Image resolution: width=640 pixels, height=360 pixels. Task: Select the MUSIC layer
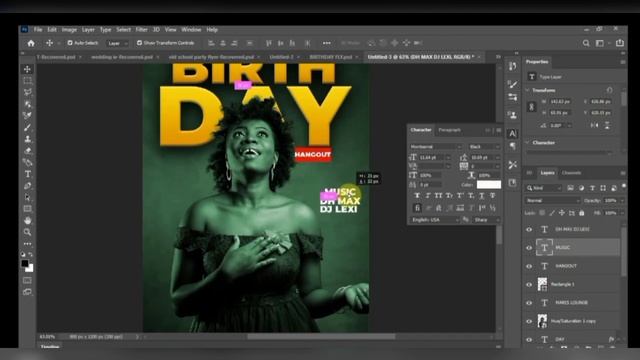[578, 248]
